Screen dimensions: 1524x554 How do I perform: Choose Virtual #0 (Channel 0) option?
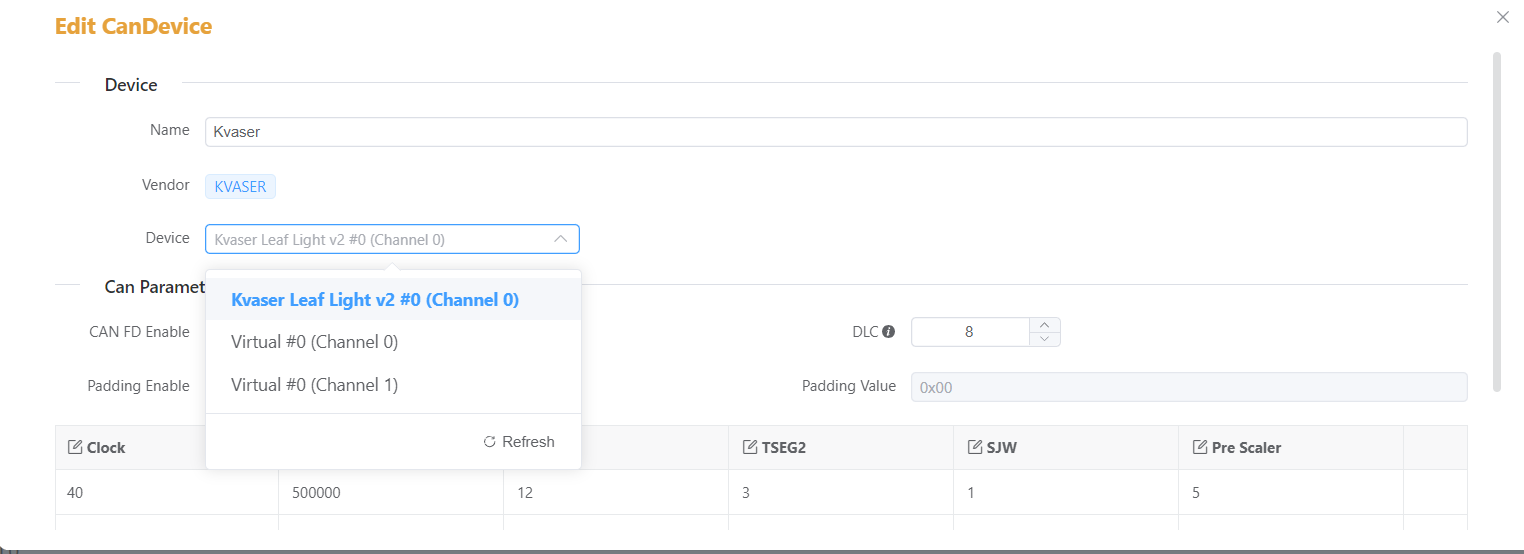[315, 342]
